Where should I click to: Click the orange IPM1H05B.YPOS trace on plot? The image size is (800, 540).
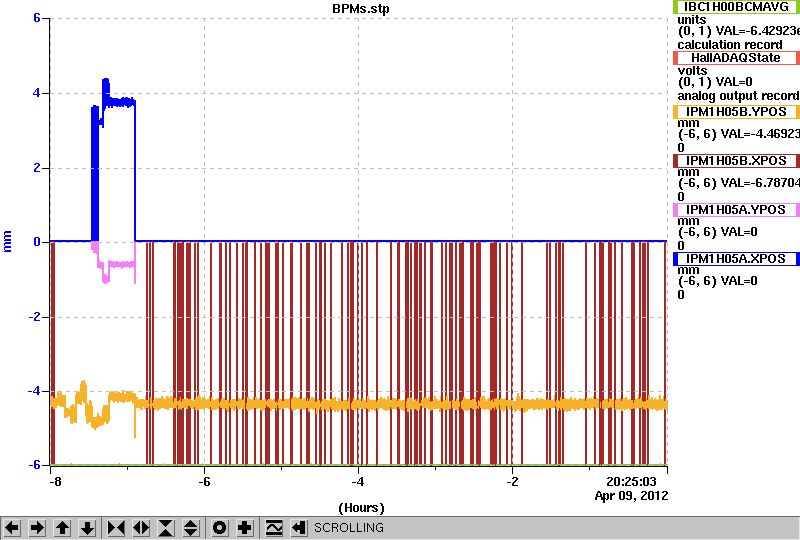[x=357, y=404]
